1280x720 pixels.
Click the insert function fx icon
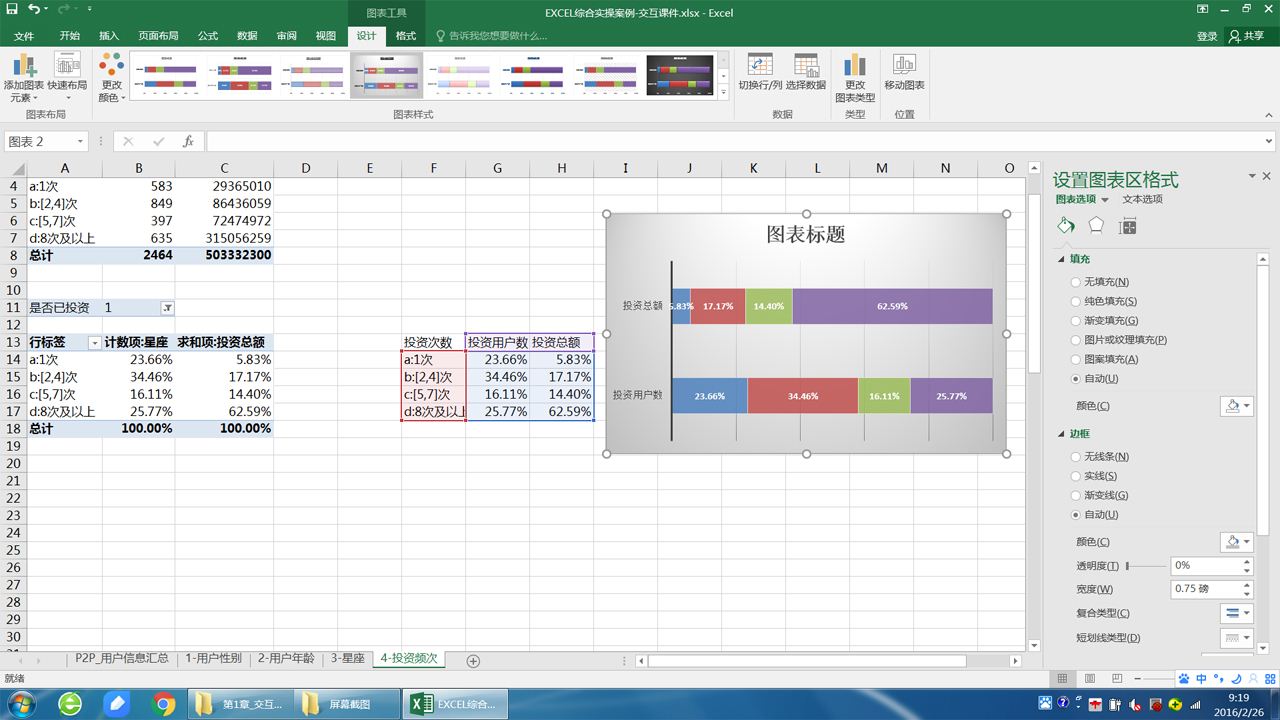tap(188, 142)
